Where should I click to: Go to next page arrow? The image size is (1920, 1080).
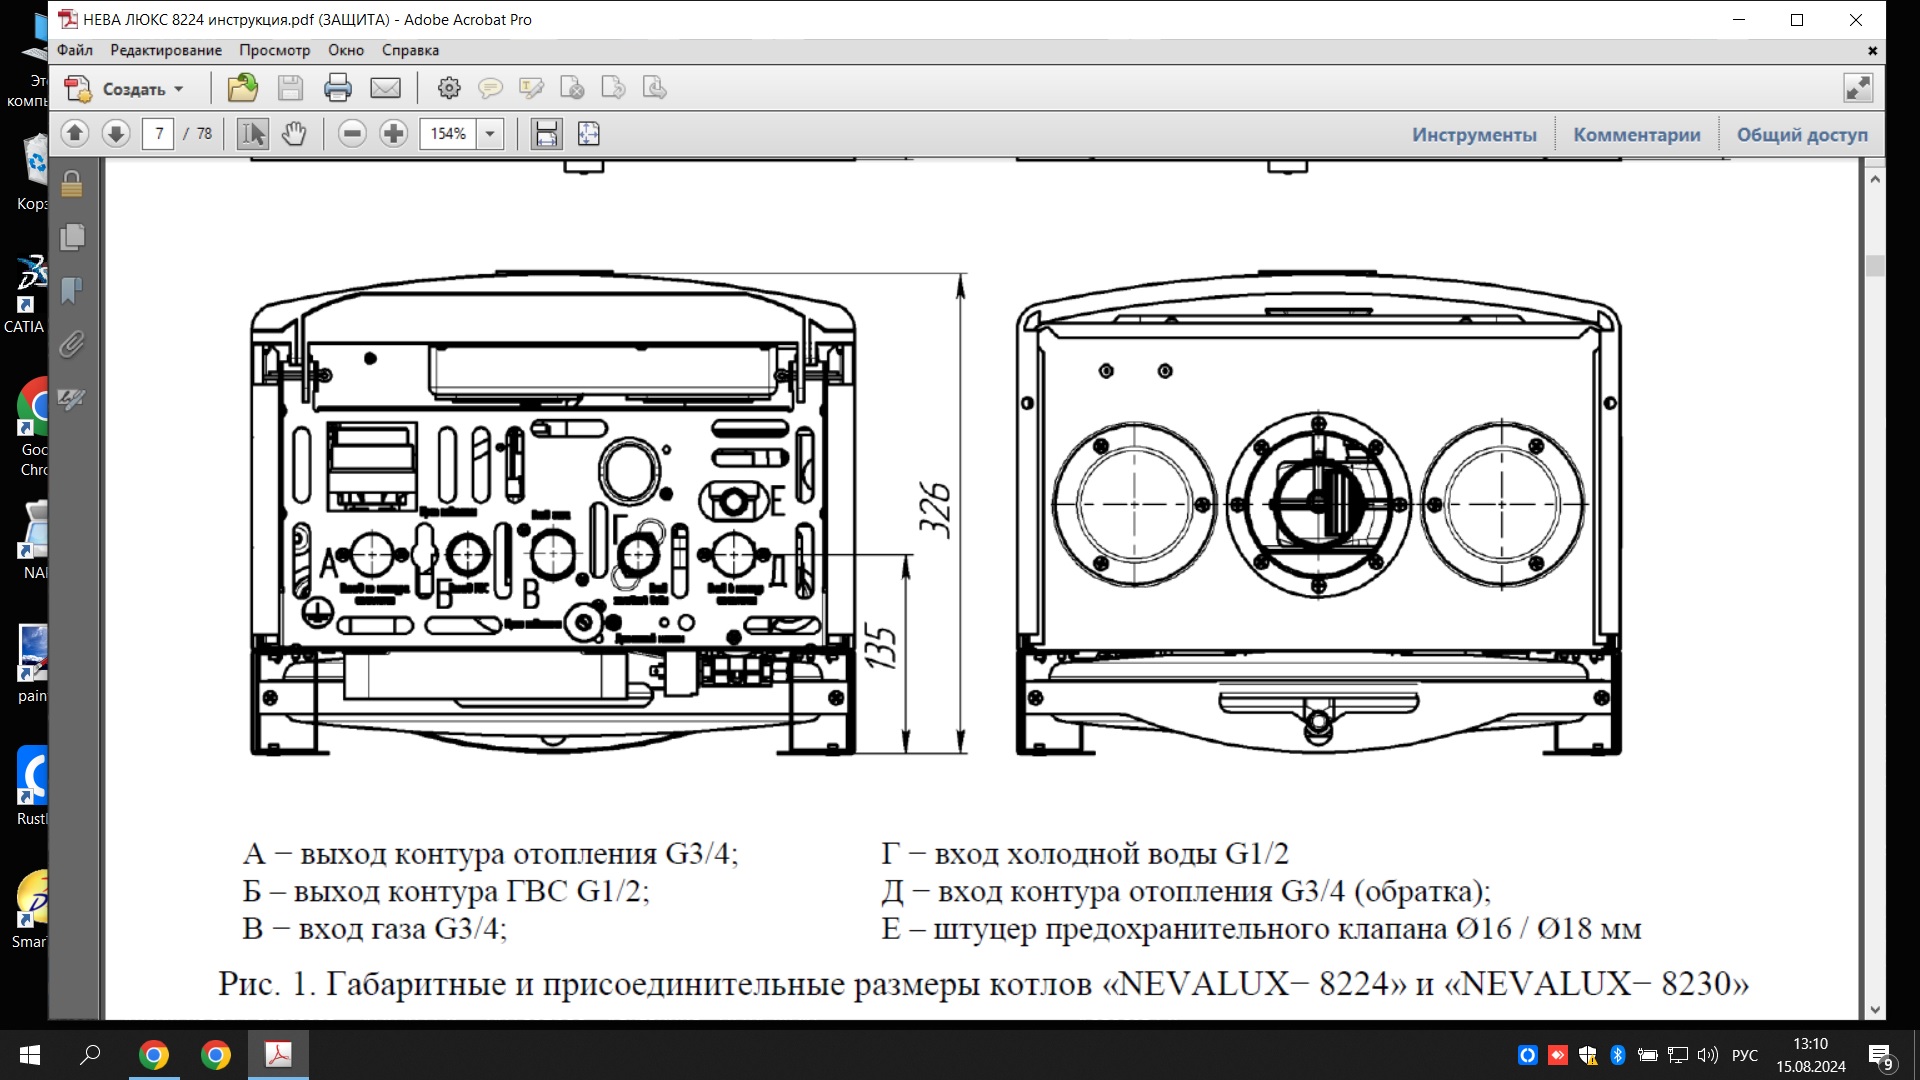pos(116,133)
